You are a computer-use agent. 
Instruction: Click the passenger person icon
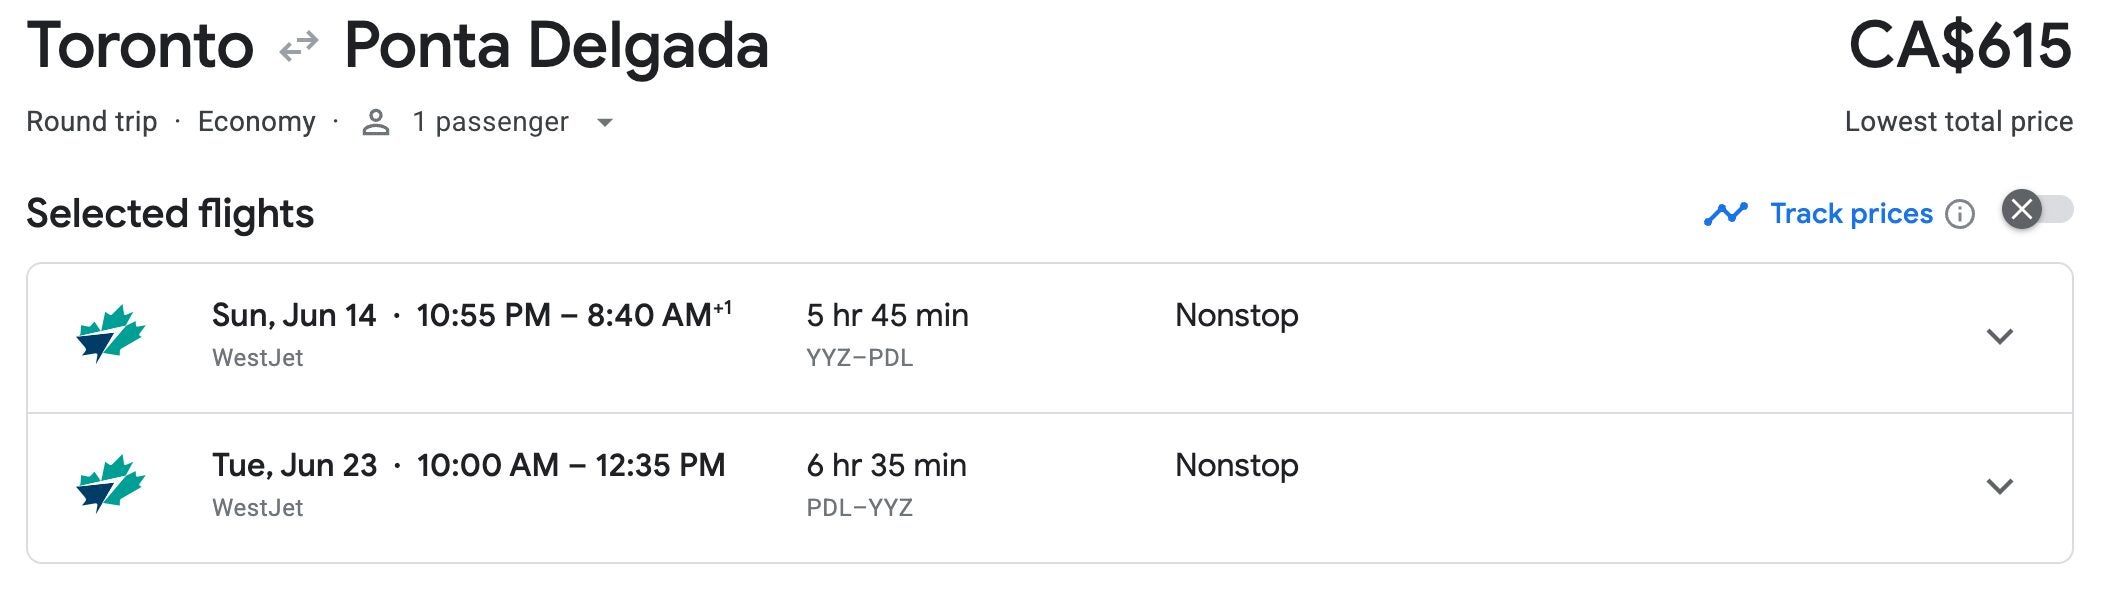click(x=376, y=122)
